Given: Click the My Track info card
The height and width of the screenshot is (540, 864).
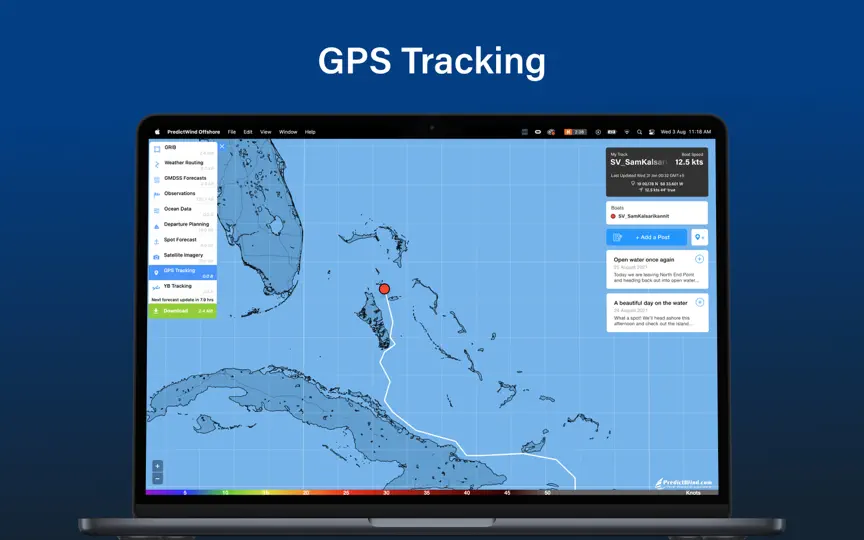Looking at the screenshot, I should point(657,172).
